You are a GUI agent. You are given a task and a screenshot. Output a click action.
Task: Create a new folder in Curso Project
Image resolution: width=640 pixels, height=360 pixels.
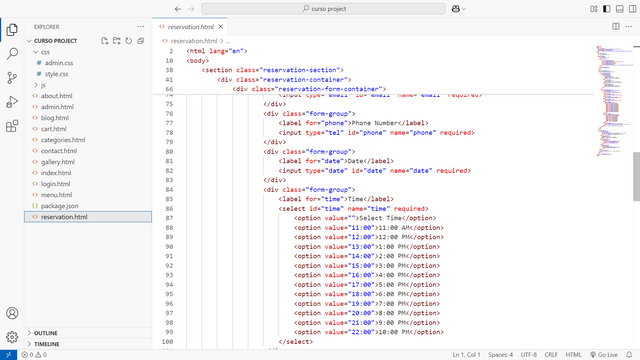117,41
